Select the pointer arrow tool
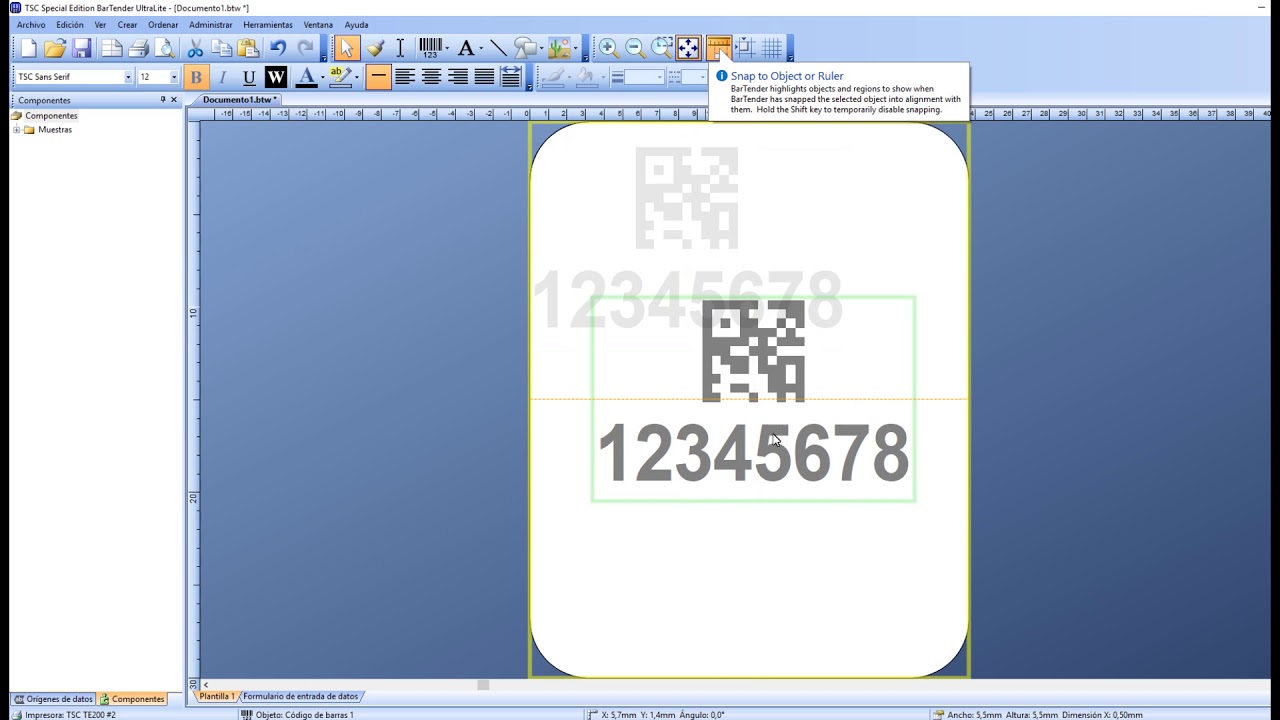The height and width of the screenshot is (720, 1280). [347, 48]
